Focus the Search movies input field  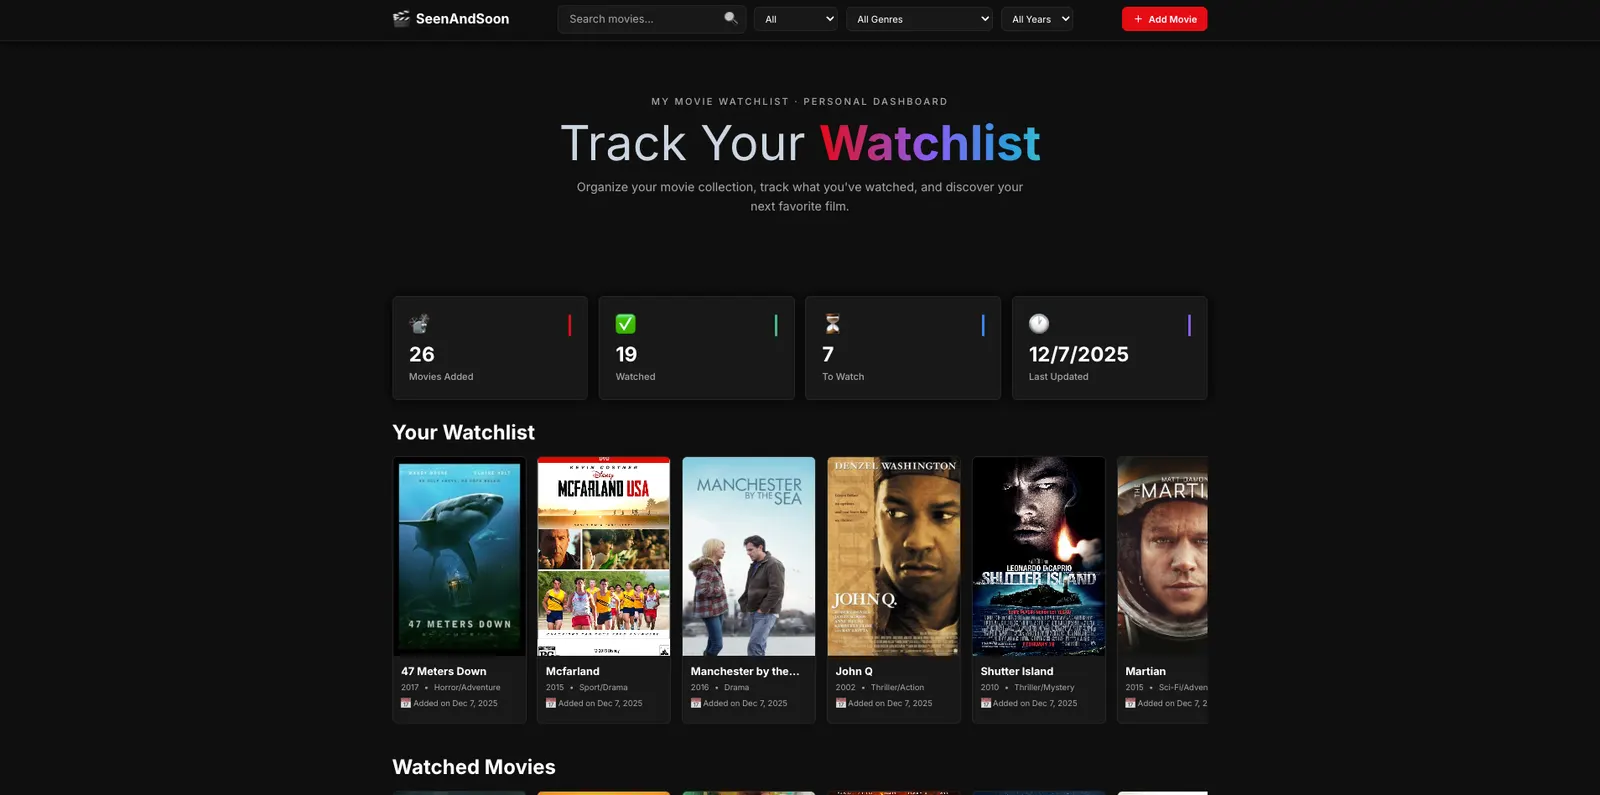click(x=652, y=19)
